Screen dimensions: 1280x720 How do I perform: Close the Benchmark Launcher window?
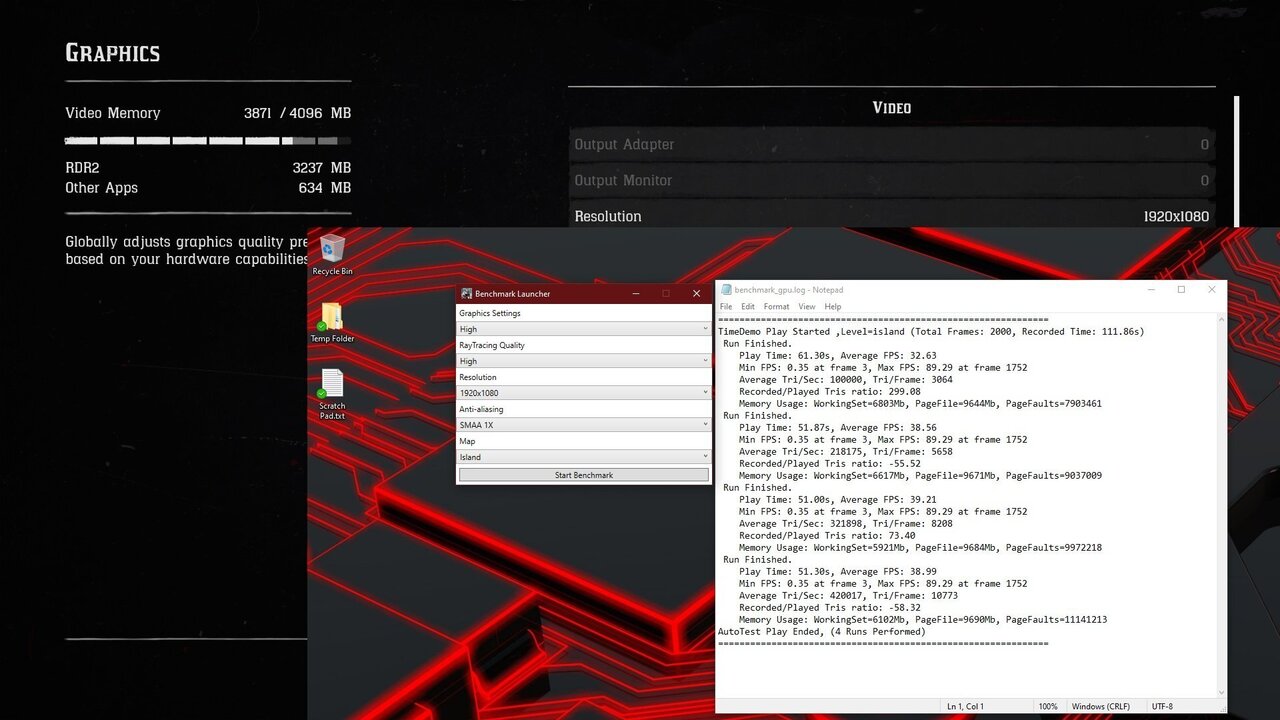696,293
